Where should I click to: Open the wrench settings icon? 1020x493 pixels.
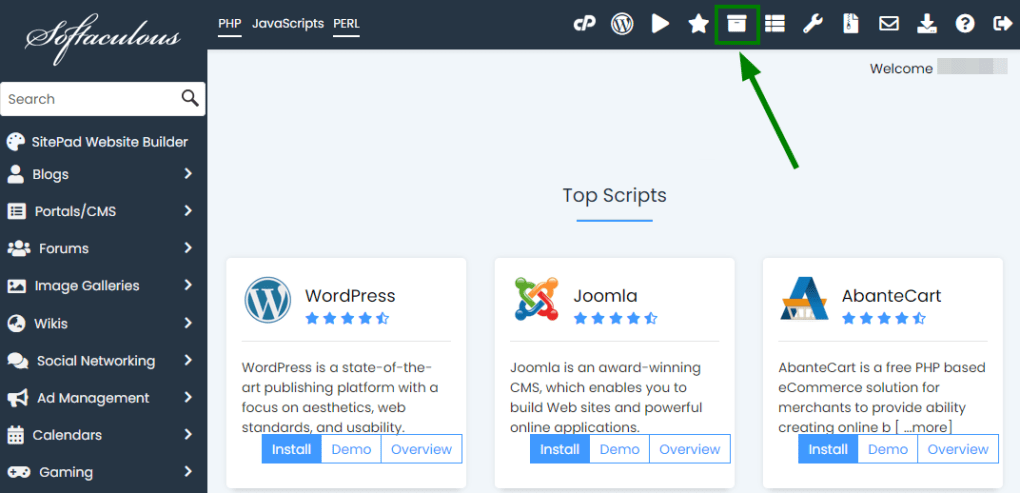pyautogui.click(x=812, y=24)
